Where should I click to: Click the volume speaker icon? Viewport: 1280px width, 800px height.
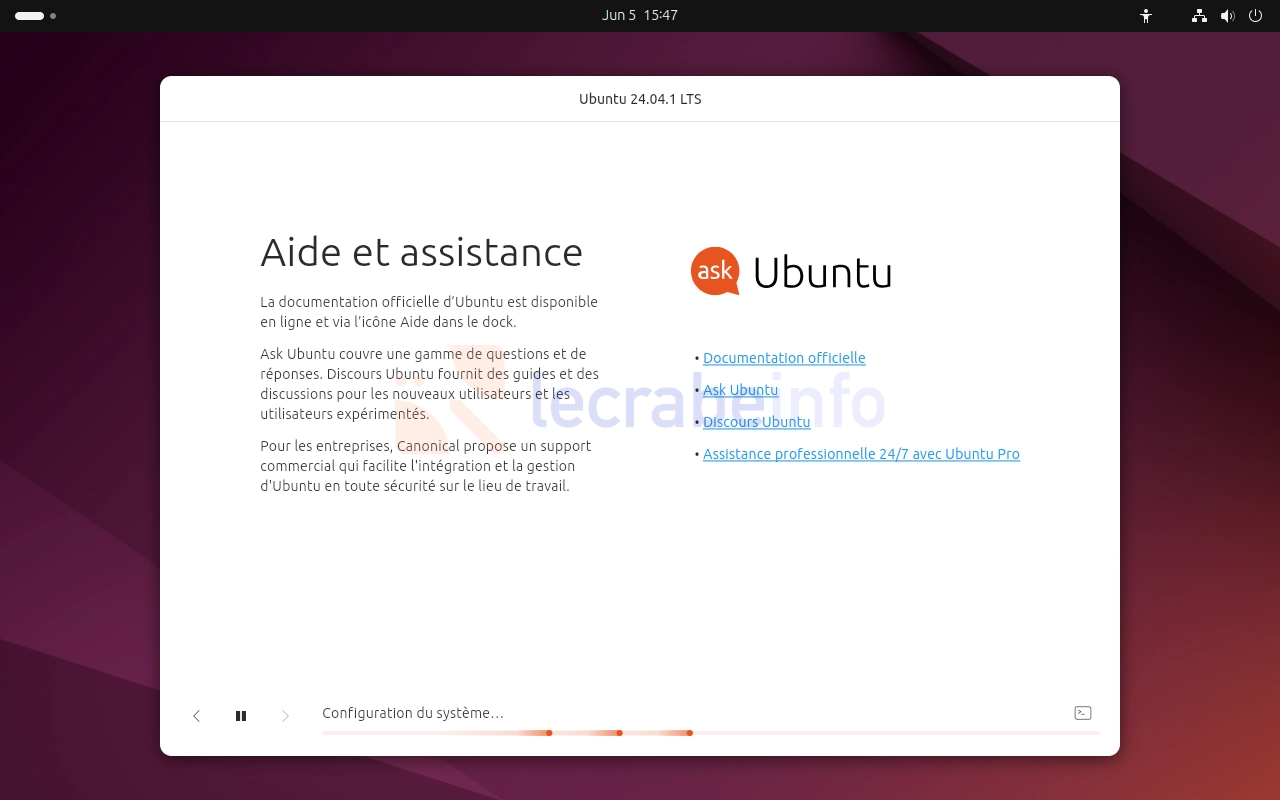point(1227,16)
